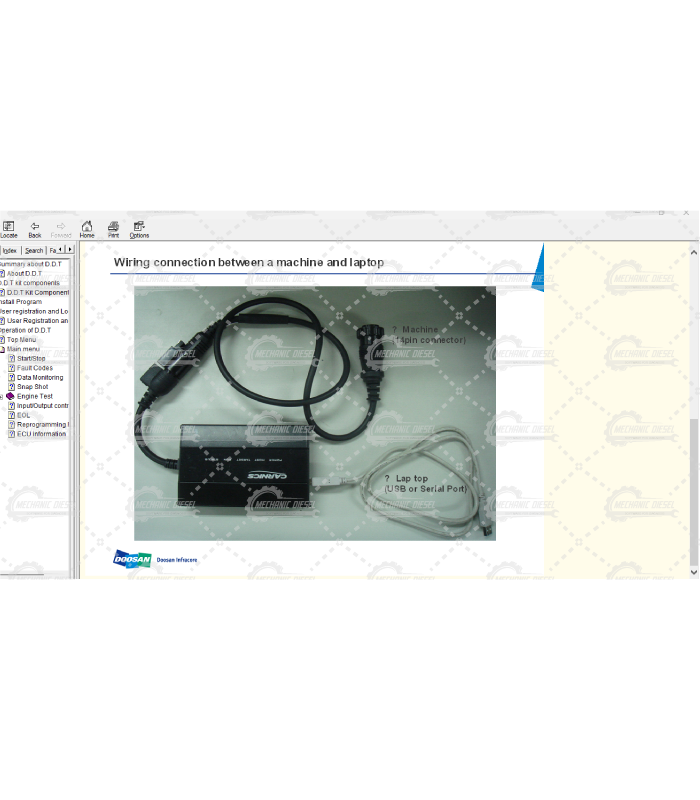This screenshot has height=800, width=700.
Task: Open the About D.D.T topic
Action: 24,273
